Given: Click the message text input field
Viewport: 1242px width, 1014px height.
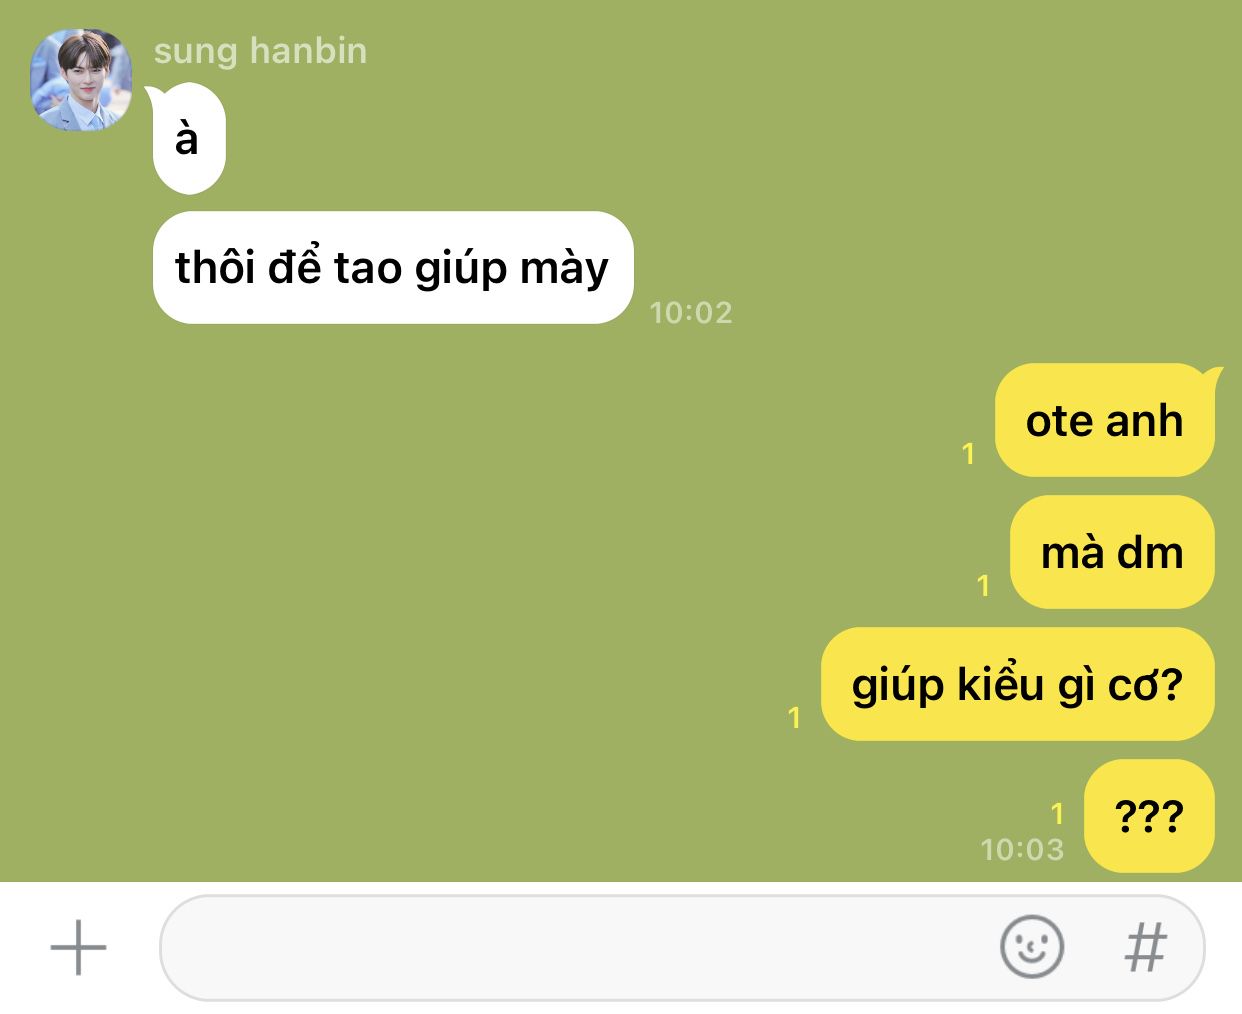Looking at the screenshot, I should [682, 947].
